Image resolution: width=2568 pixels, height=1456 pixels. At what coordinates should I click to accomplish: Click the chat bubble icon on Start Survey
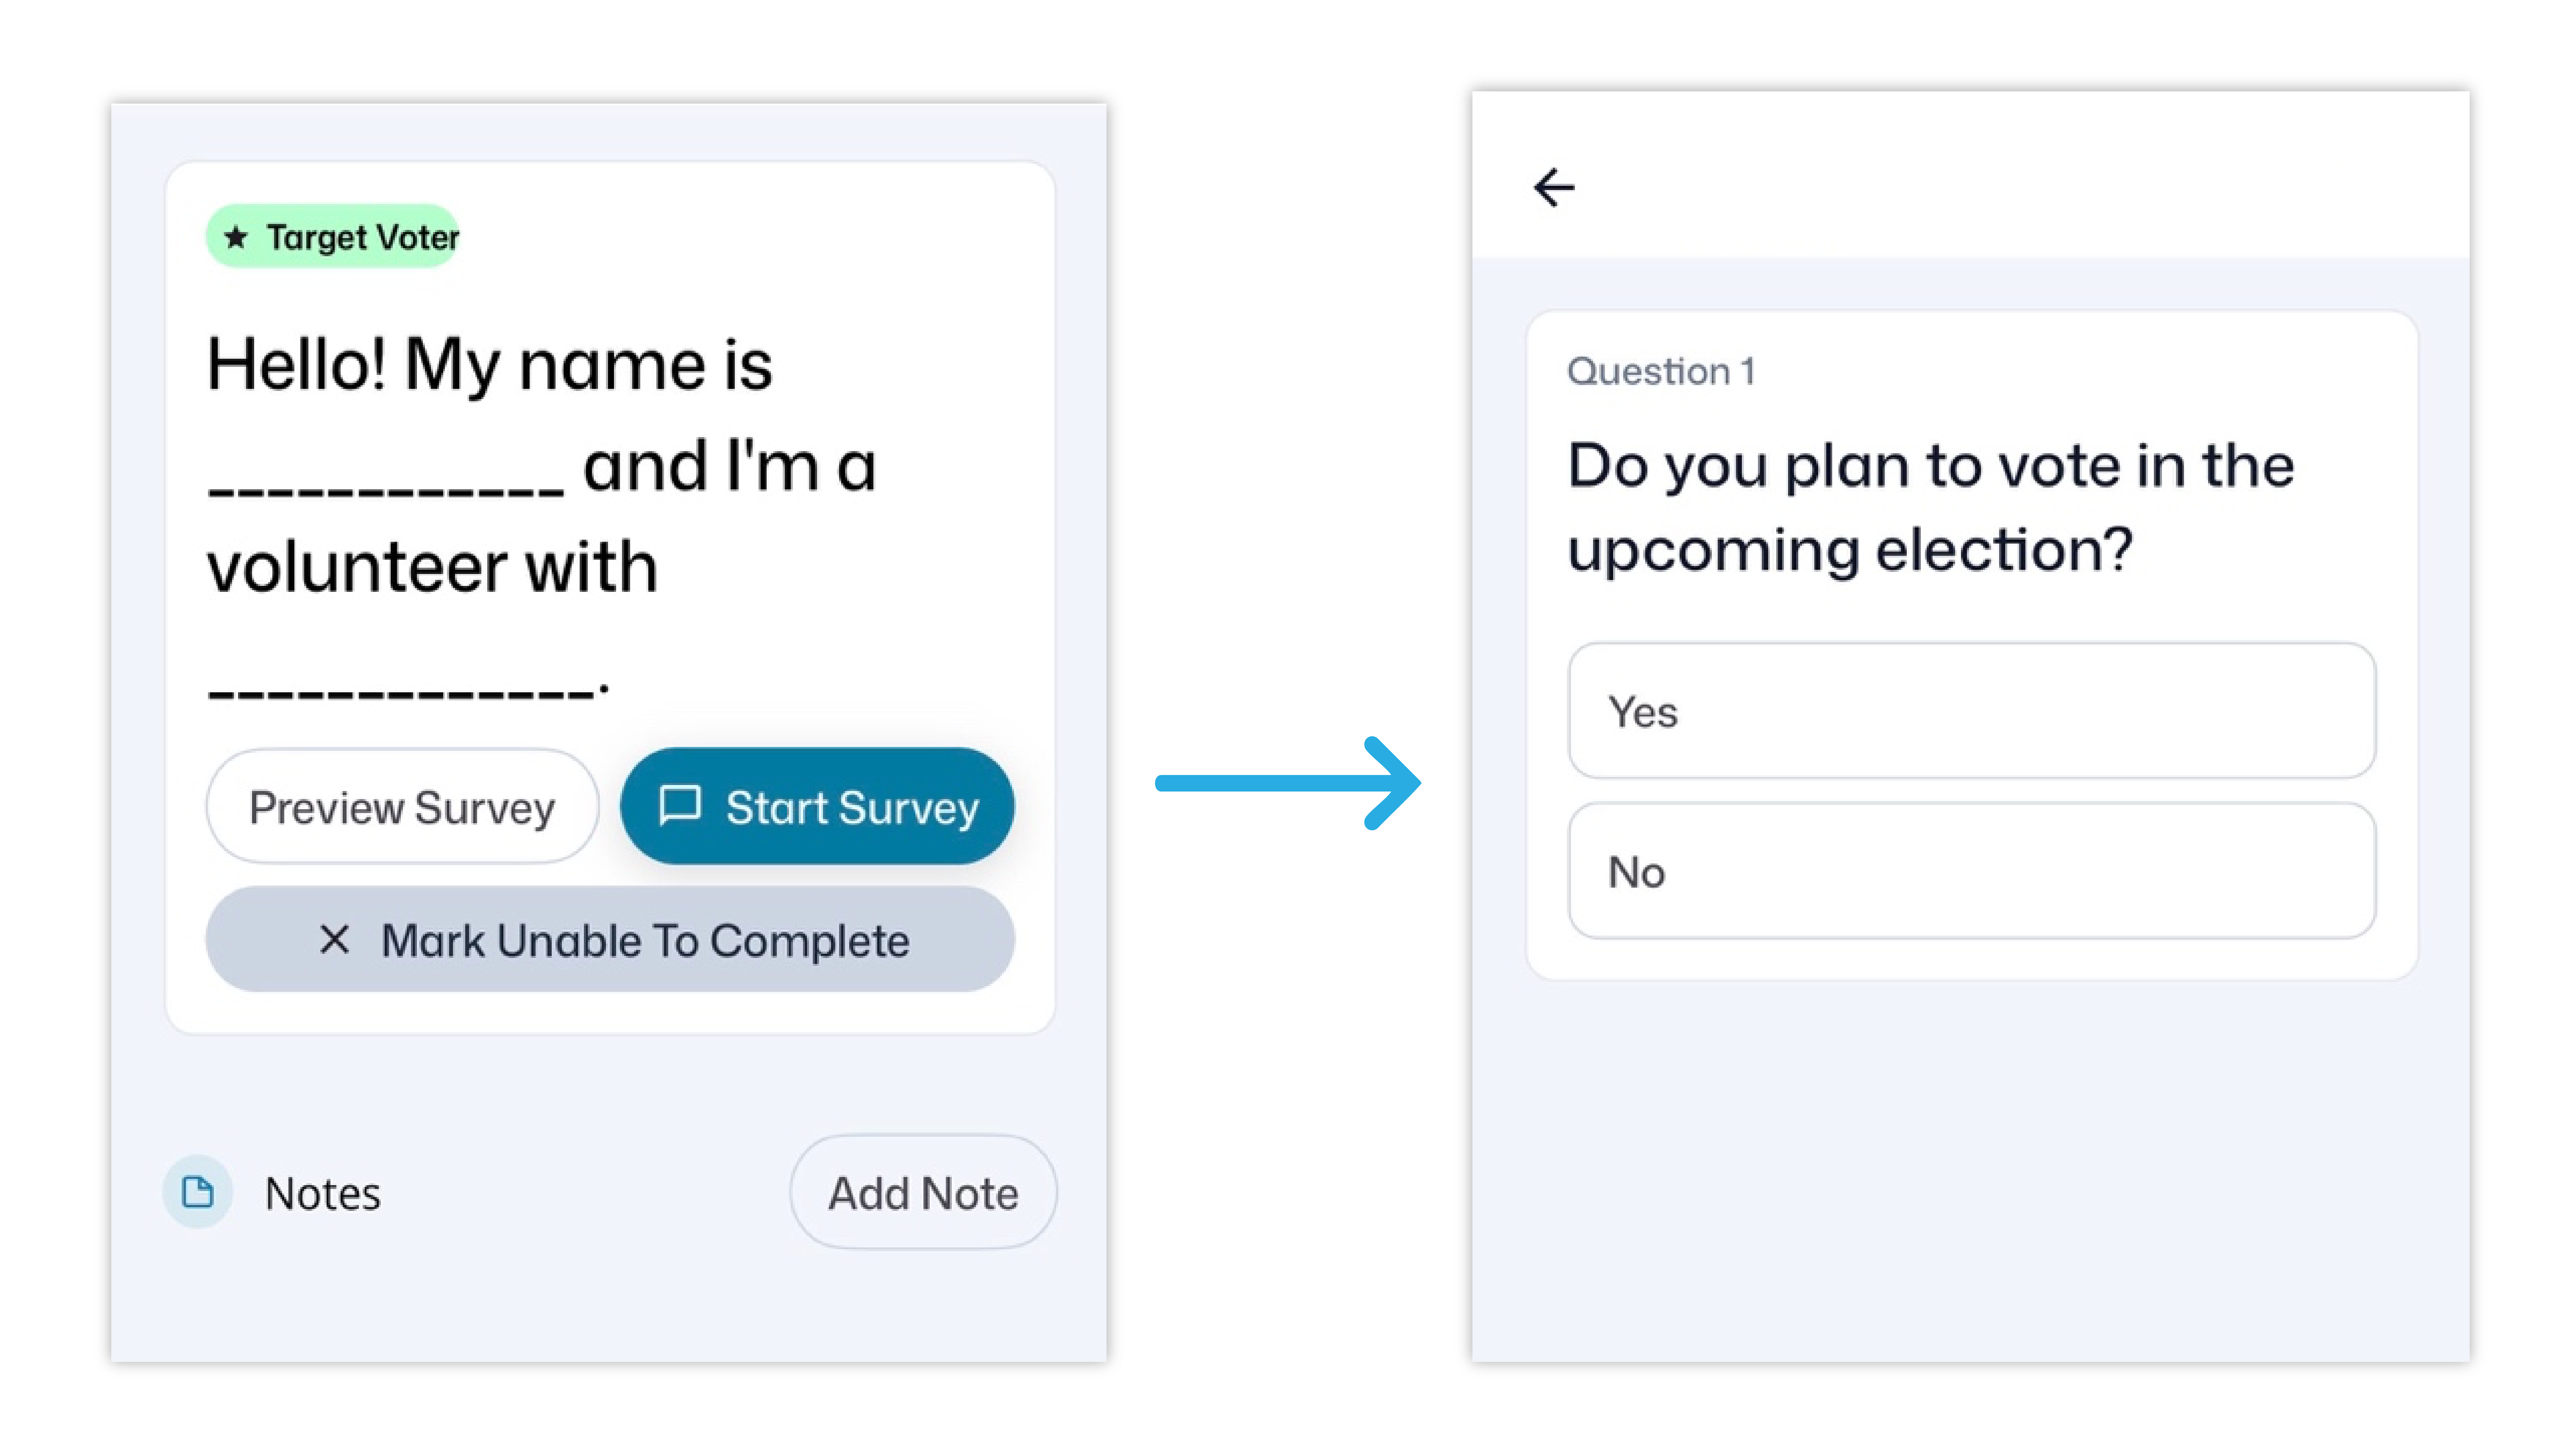[x=680, y=806]
